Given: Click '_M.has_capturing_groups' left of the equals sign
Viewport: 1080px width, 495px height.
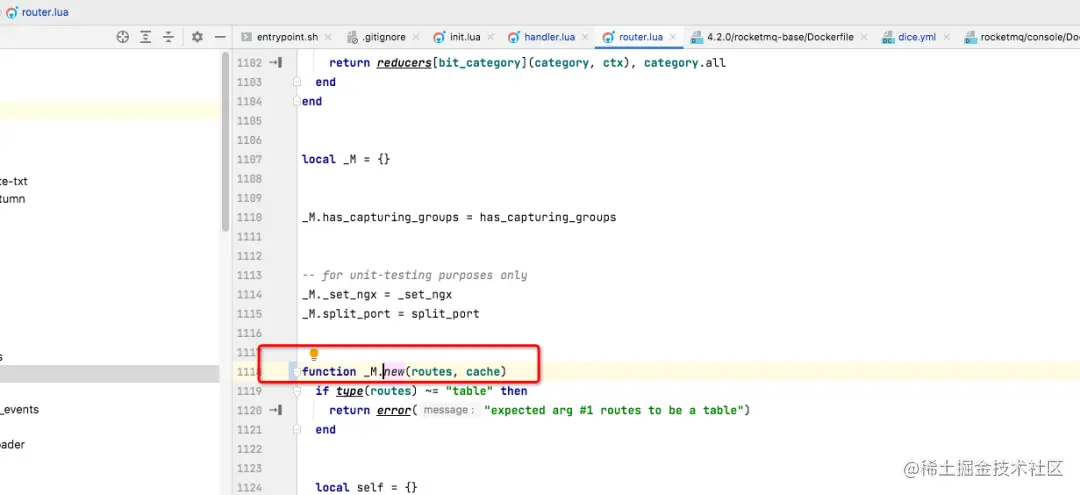Looking at the screenshot, I should [381, 218].
